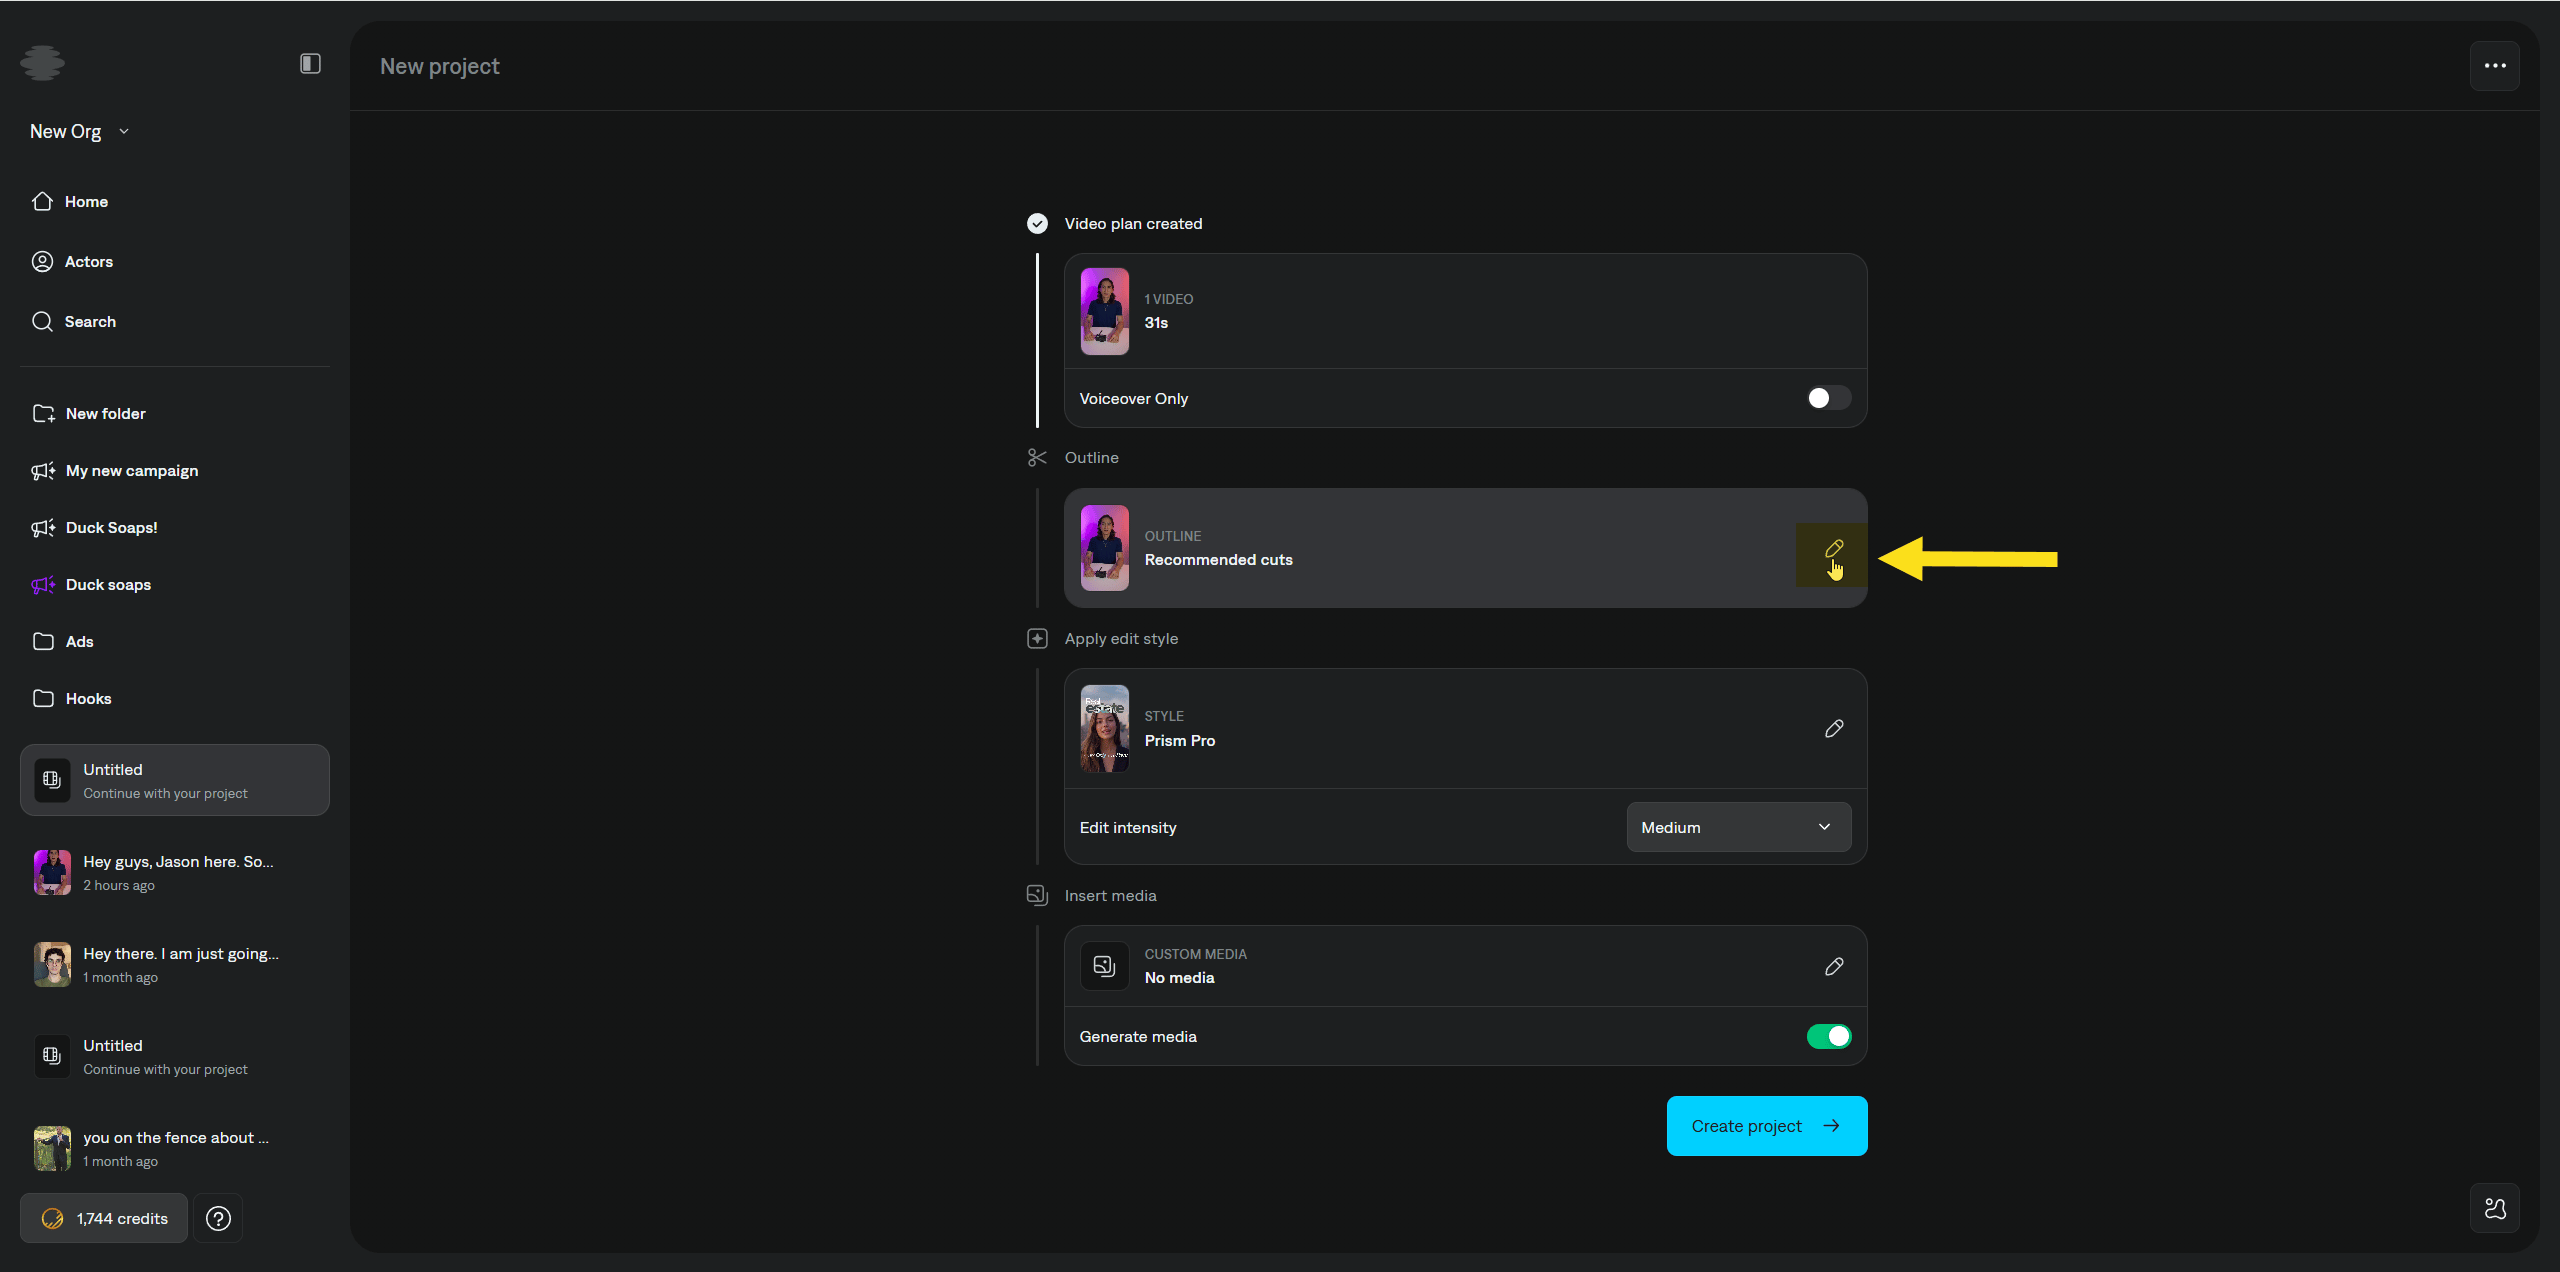Open the Hooks folder
This screenshot has height=1272, width=2560.
174,698
